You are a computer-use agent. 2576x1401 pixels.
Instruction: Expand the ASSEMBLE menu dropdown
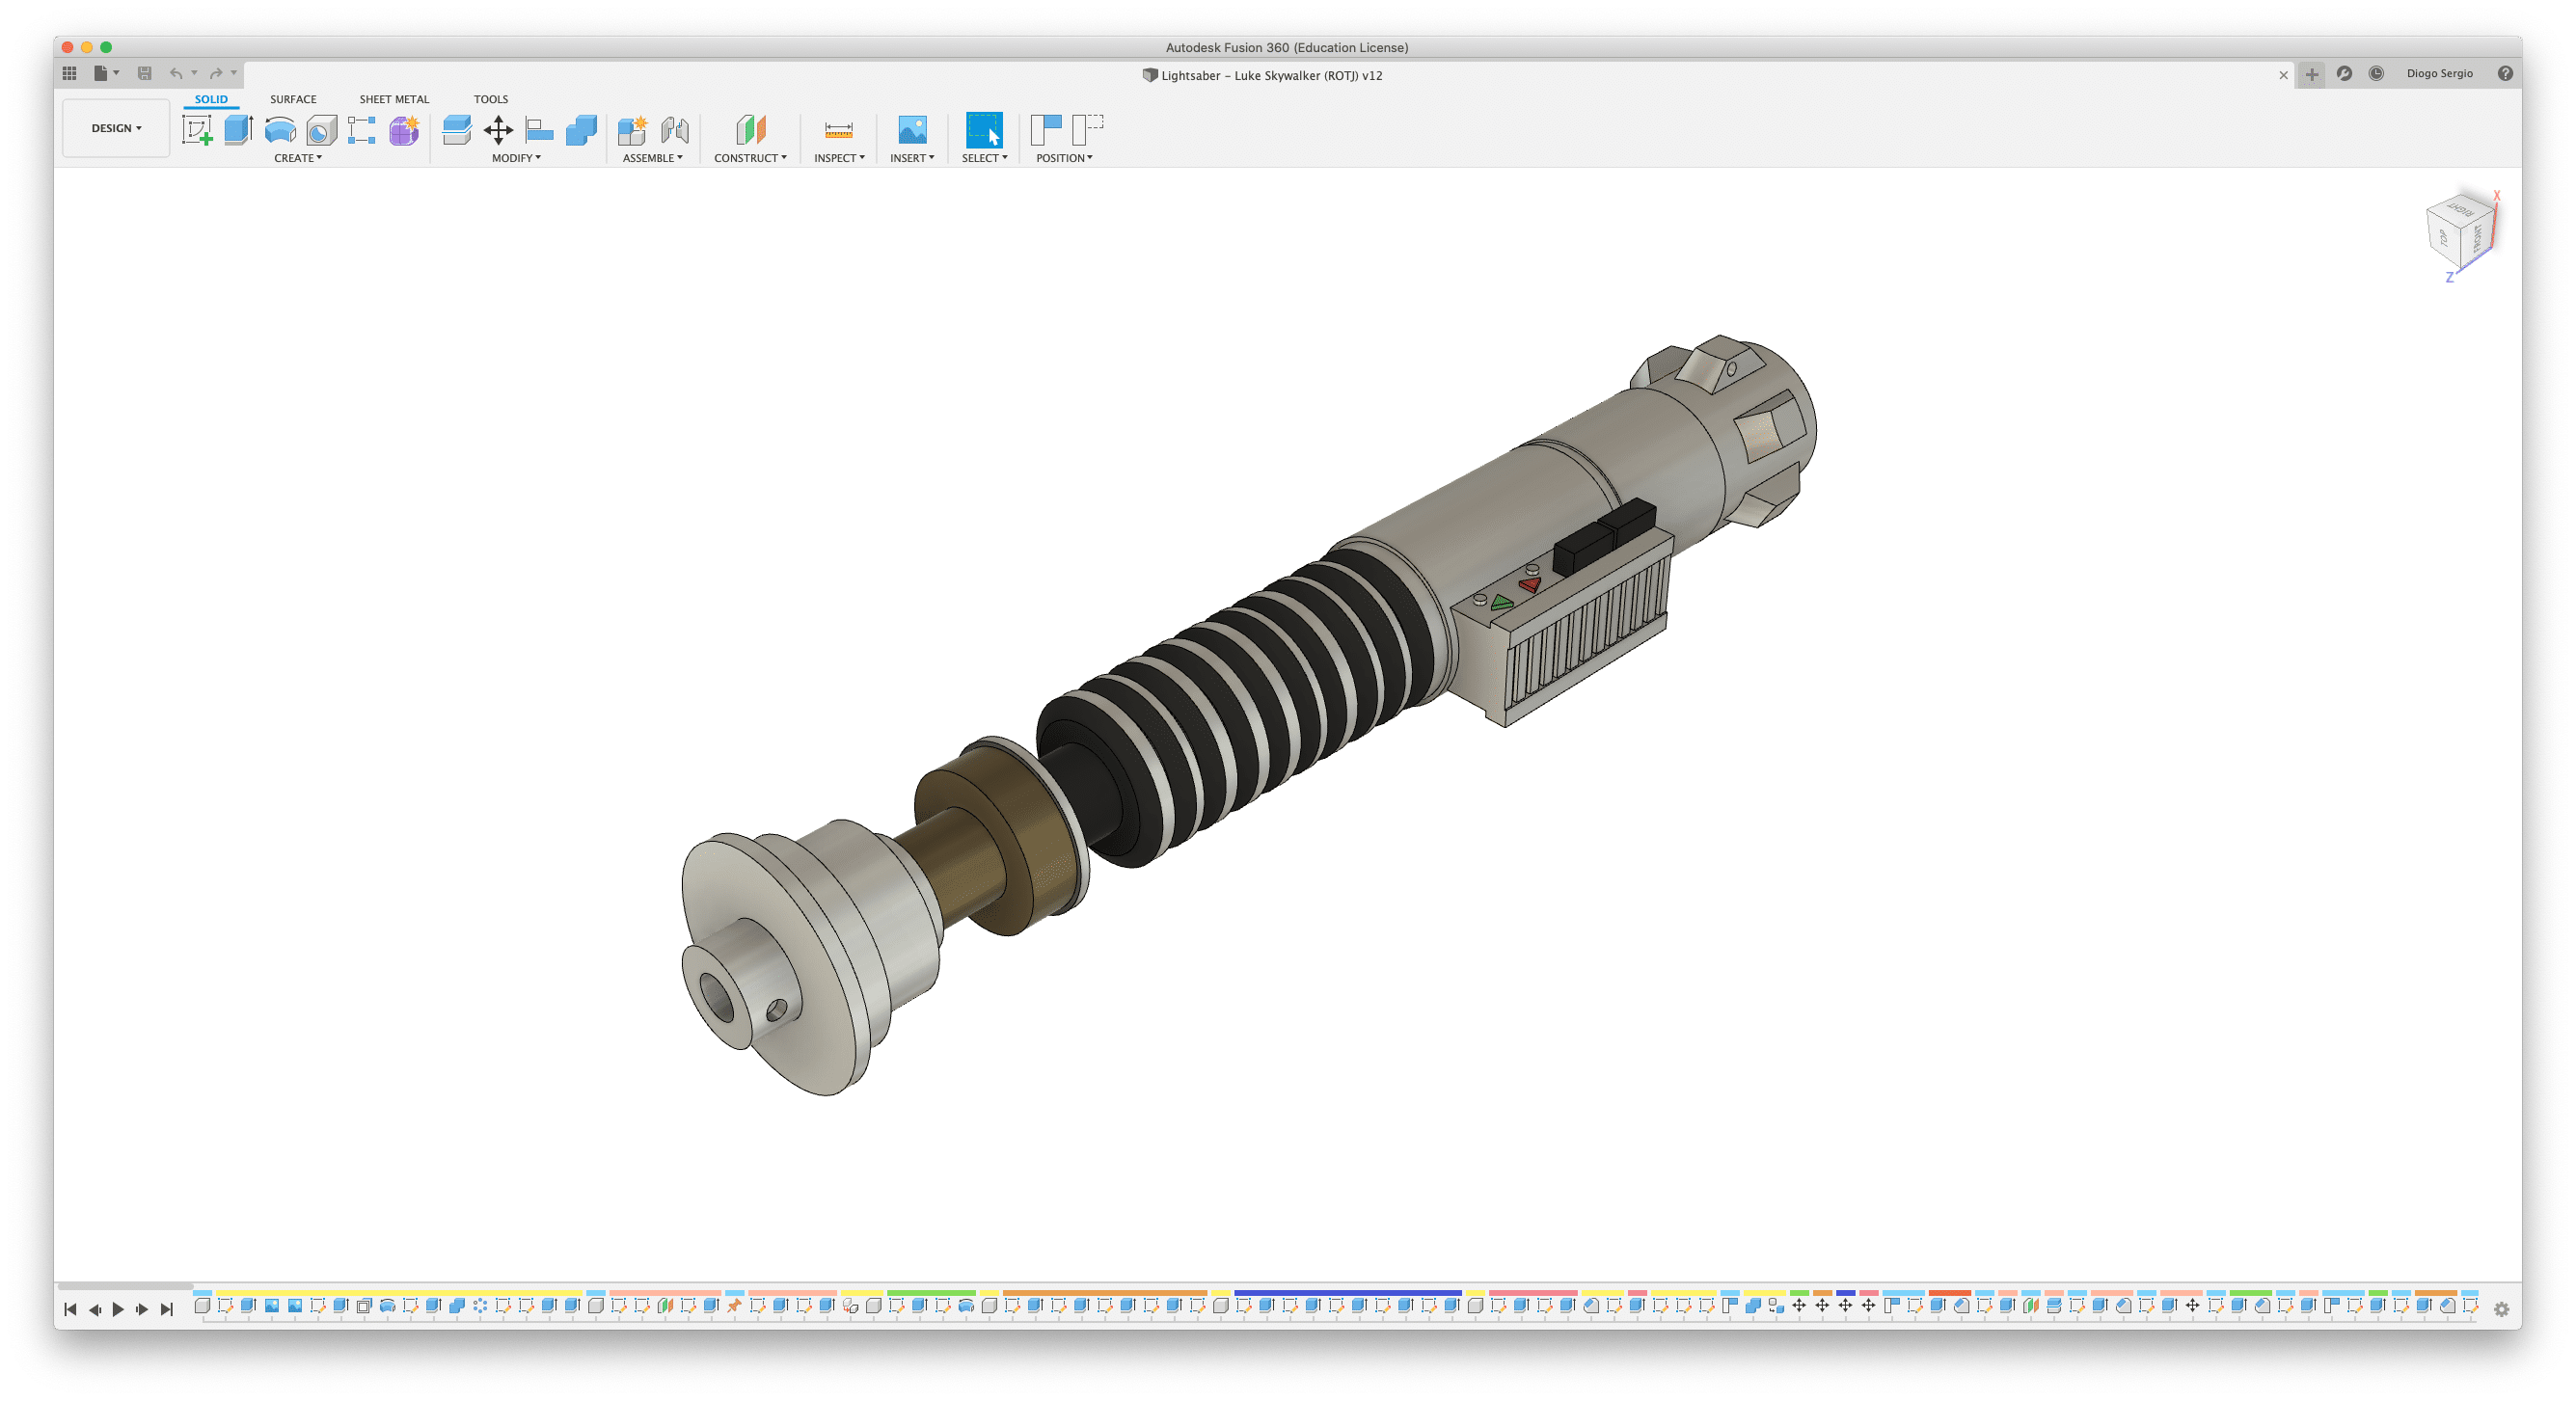(652, 158)
